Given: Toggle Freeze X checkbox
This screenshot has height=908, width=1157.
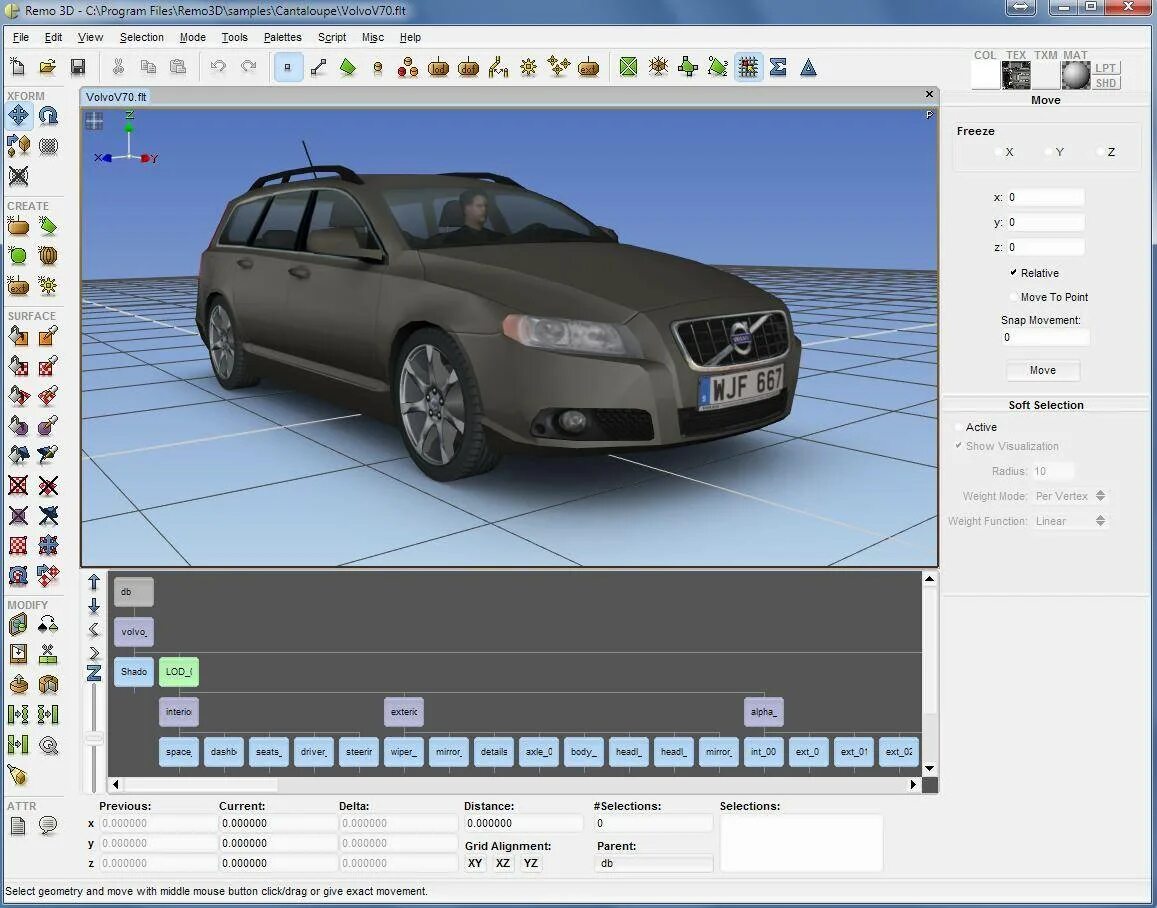Looking at the screenshot, I should (998, 152).
